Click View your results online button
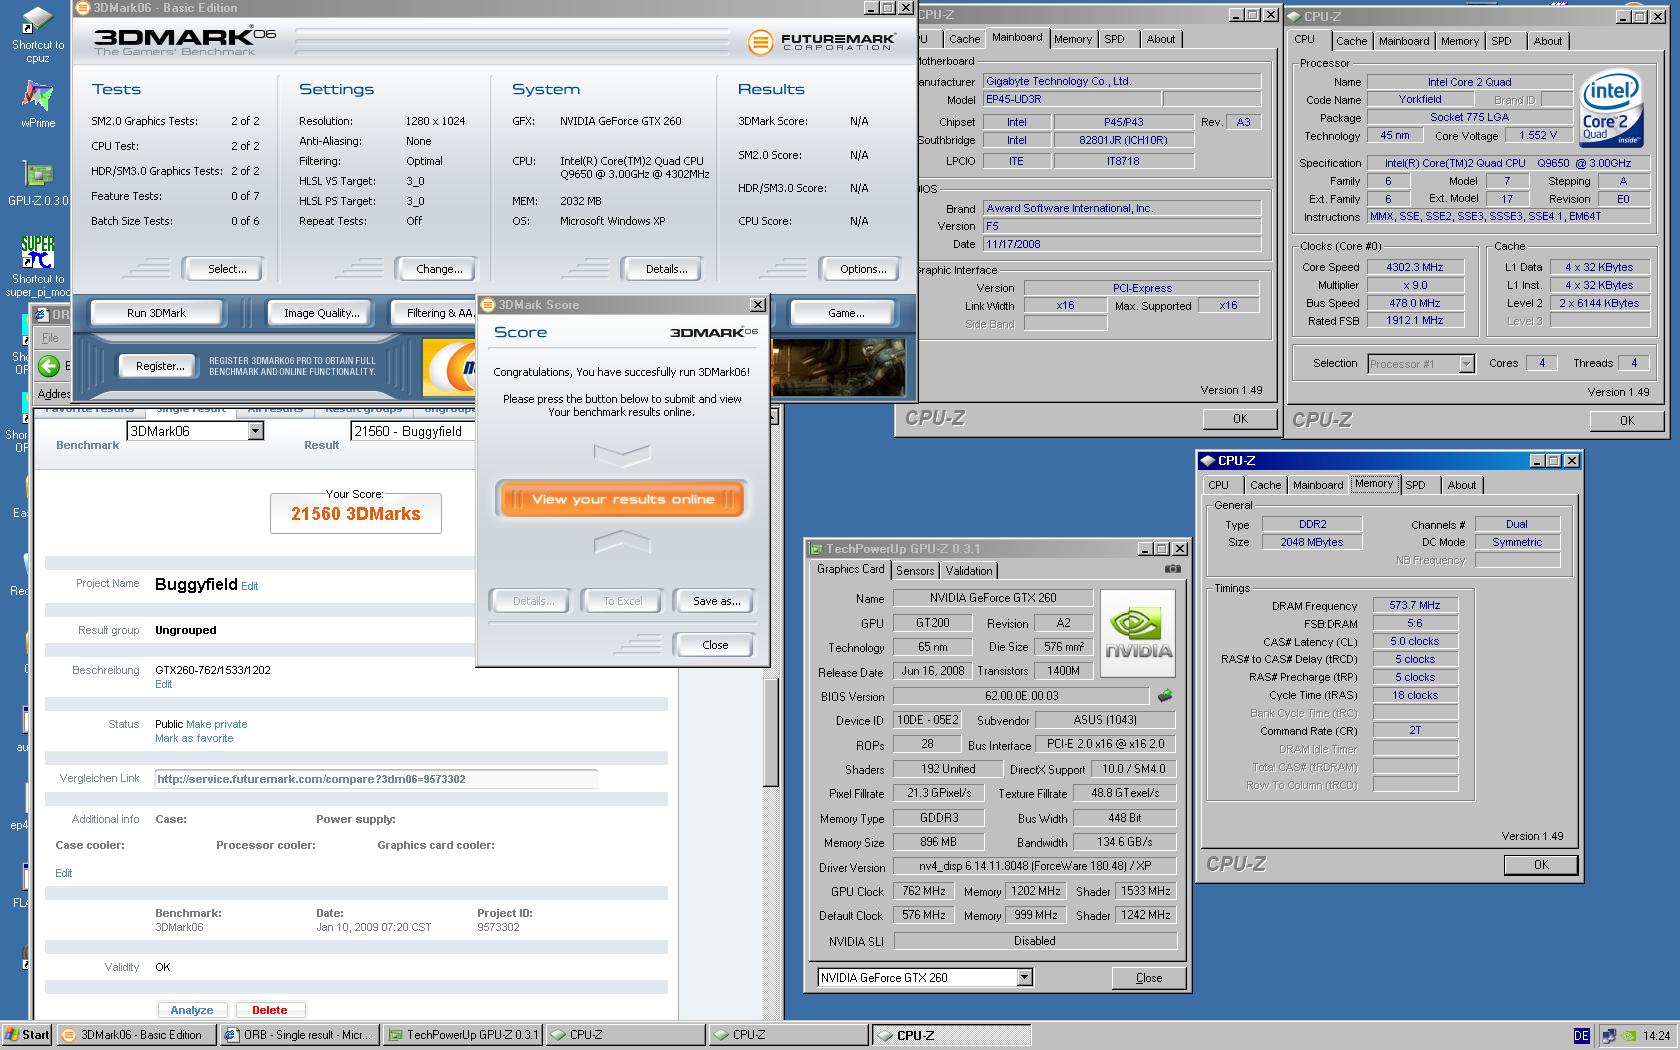Image resolution: width=1680 pixels, height=1050 pixels. pos(622,499)
